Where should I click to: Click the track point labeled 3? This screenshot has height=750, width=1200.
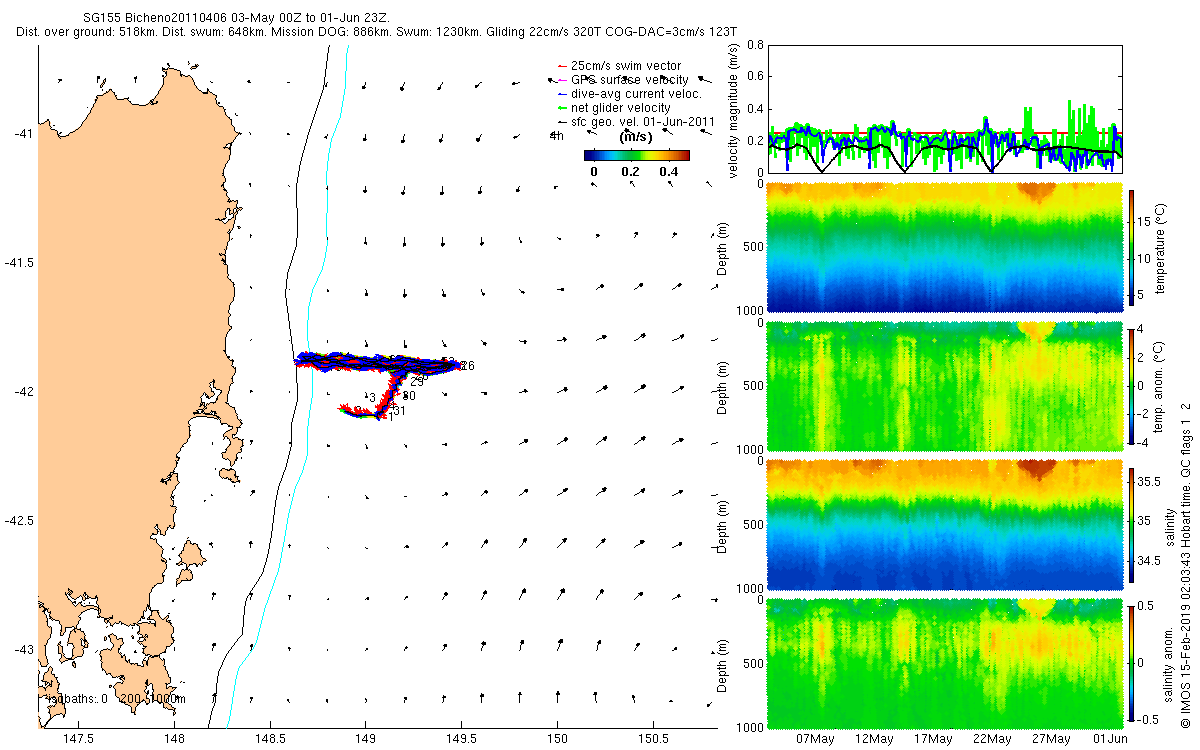(x=371, y=398)
